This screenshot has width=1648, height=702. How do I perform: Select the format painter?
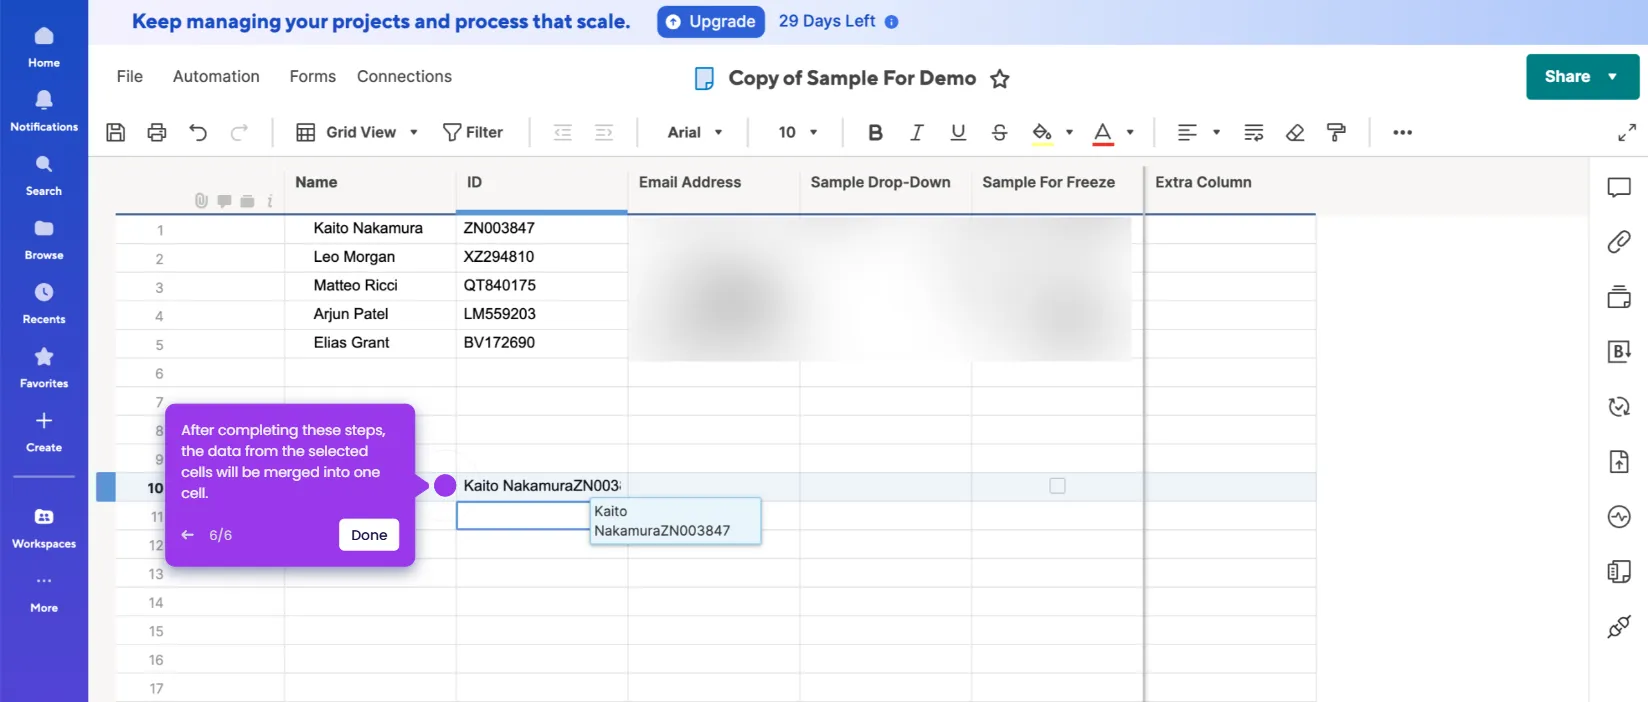(x=1336, y=132)
